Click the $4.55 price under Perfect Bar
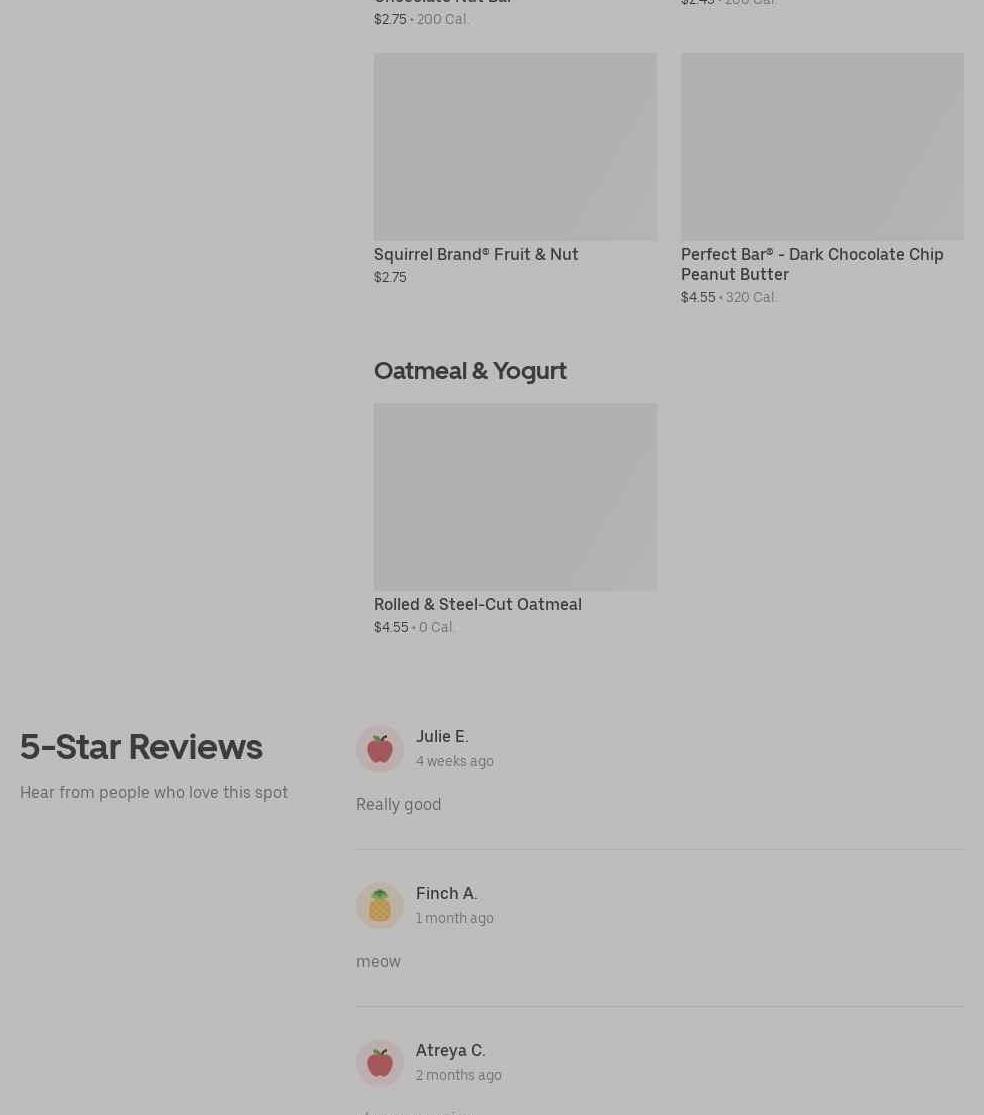 (698, 297)
